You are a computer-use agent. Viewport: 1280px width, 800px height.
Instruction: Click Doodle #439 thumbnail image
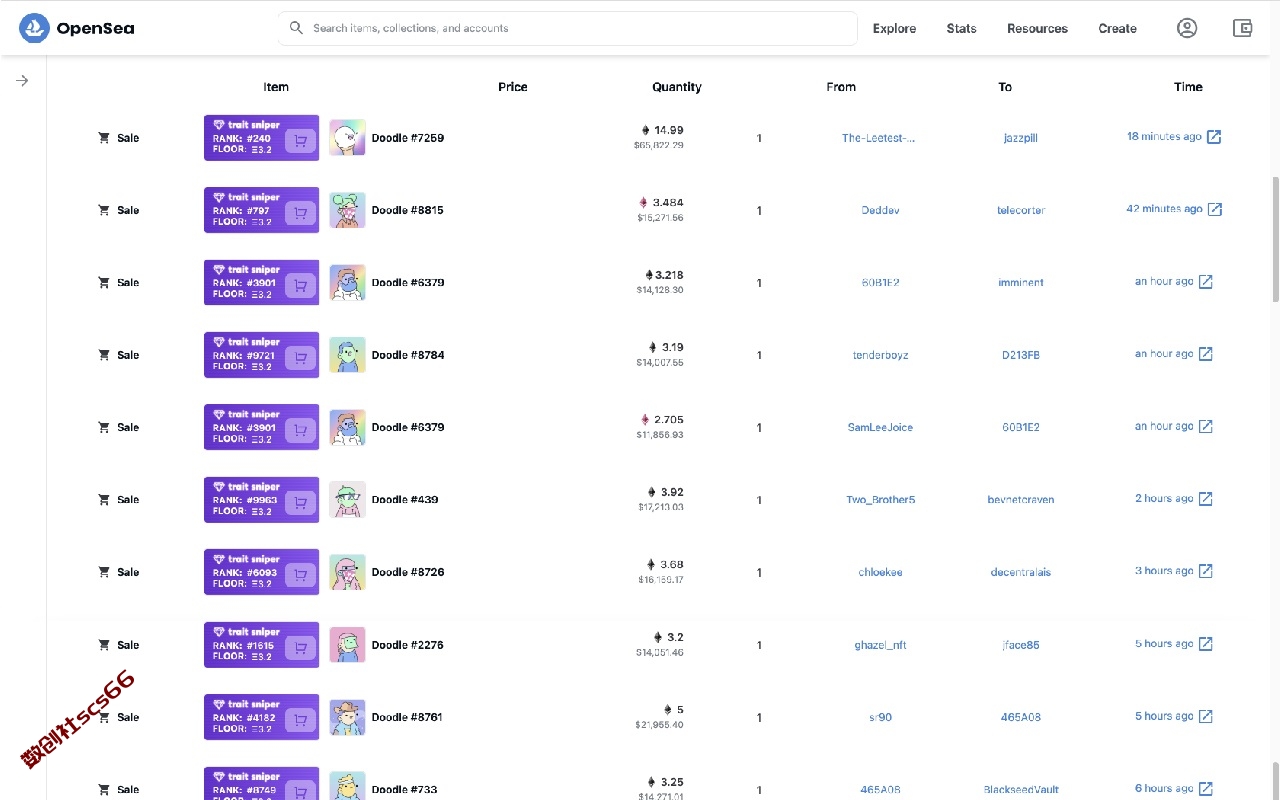347,500
